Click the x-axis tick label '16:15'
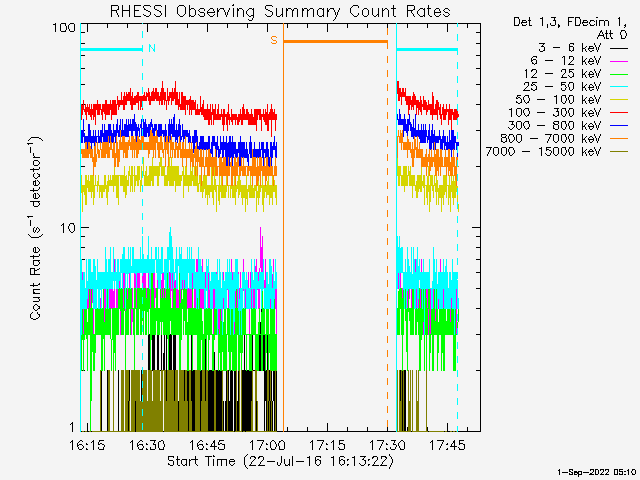Image resolution: width=640 pixels, height=480 pixels. pyautogui.click(x=87, y=445)
